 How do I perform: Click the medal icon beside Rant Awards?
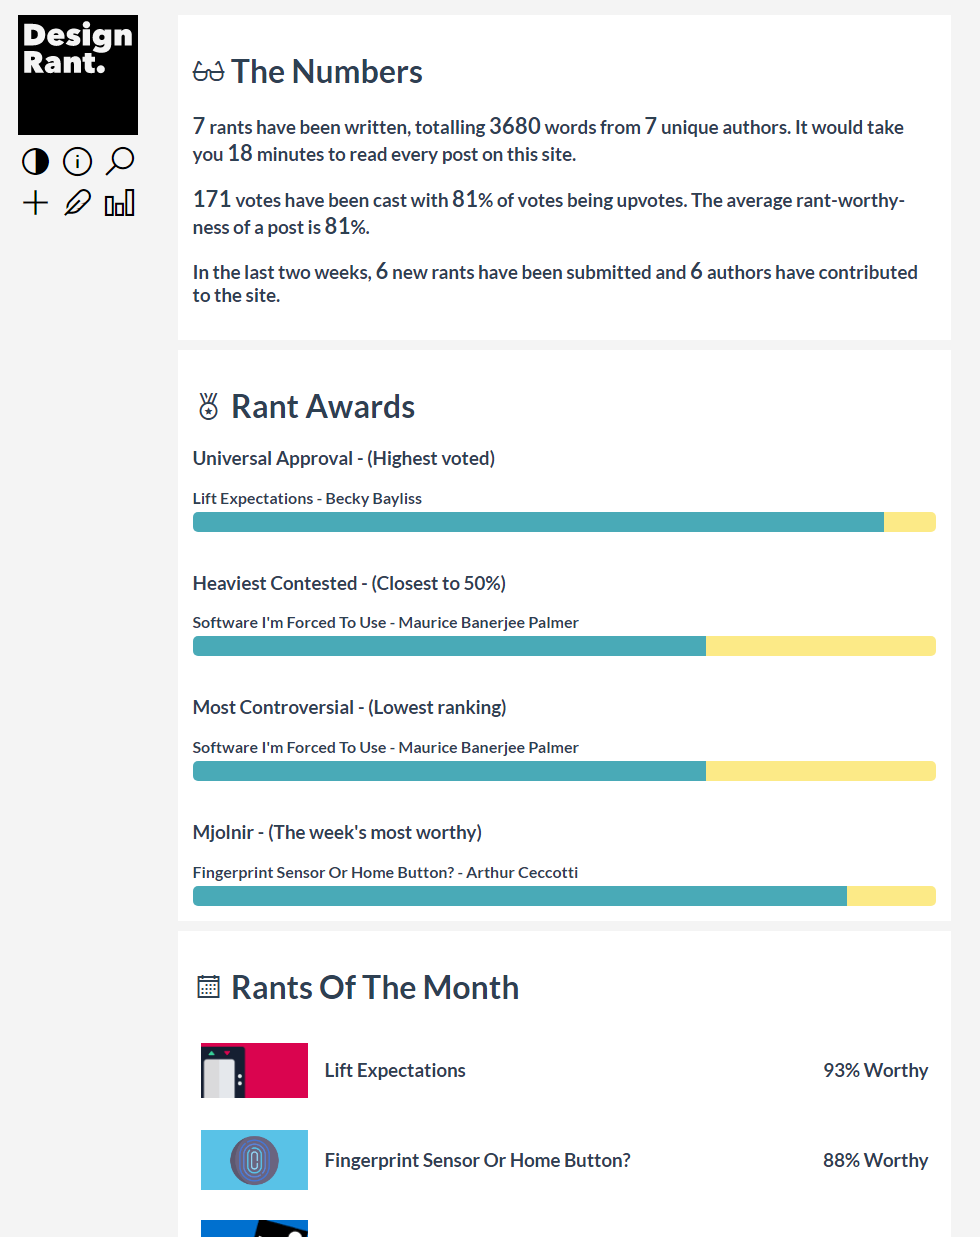pos(208,406)
